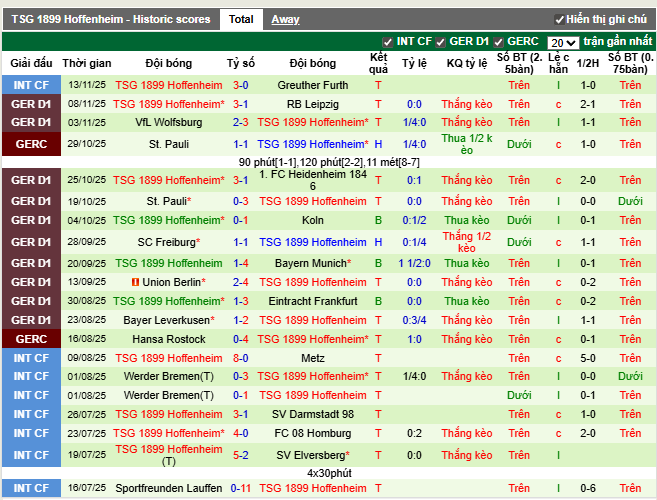Click the Tỷ số column header
This screenshot has width=657, height=500.
click(x=241, y=63)
